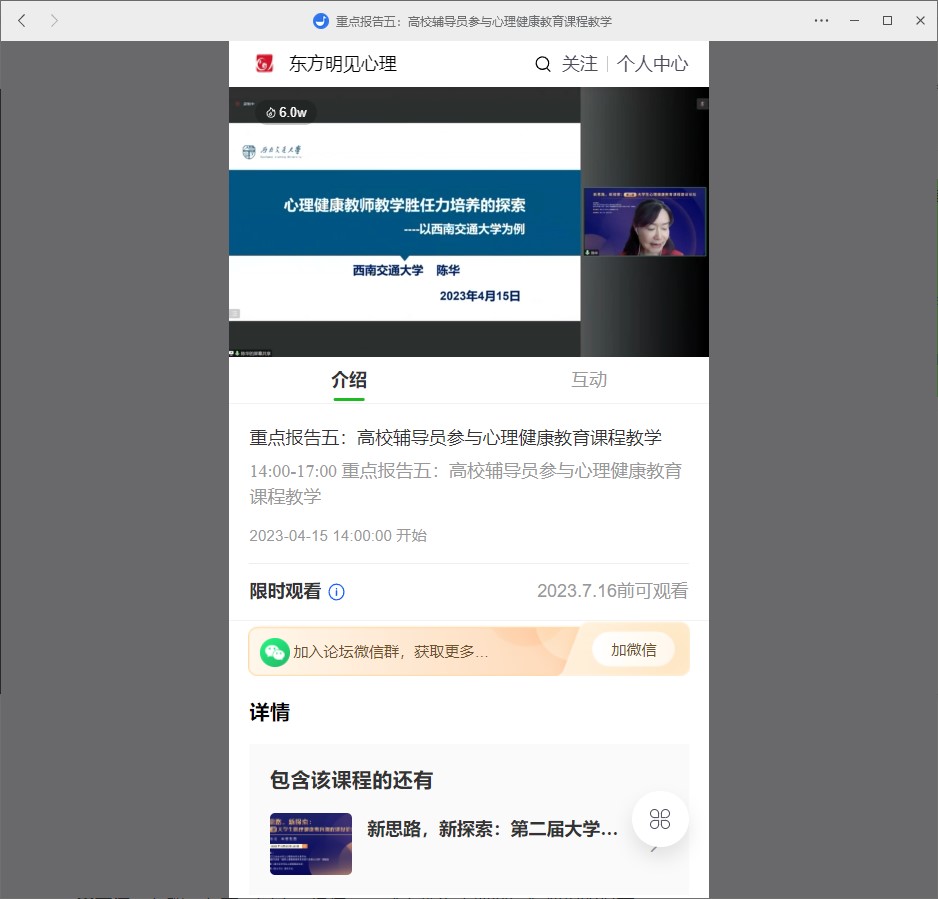Click the info icon beside 限时观看
Viewport: 938px width, 899px height.
click(x=337, y=592)
